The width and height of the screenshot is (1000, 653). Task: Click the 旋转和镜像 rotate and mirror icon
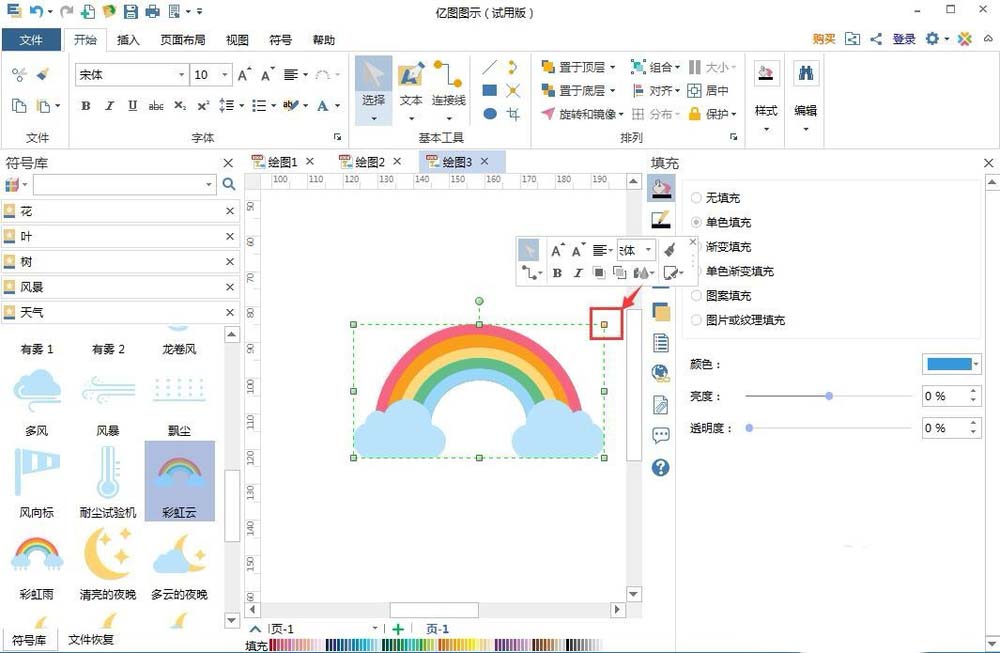point(546,113)
